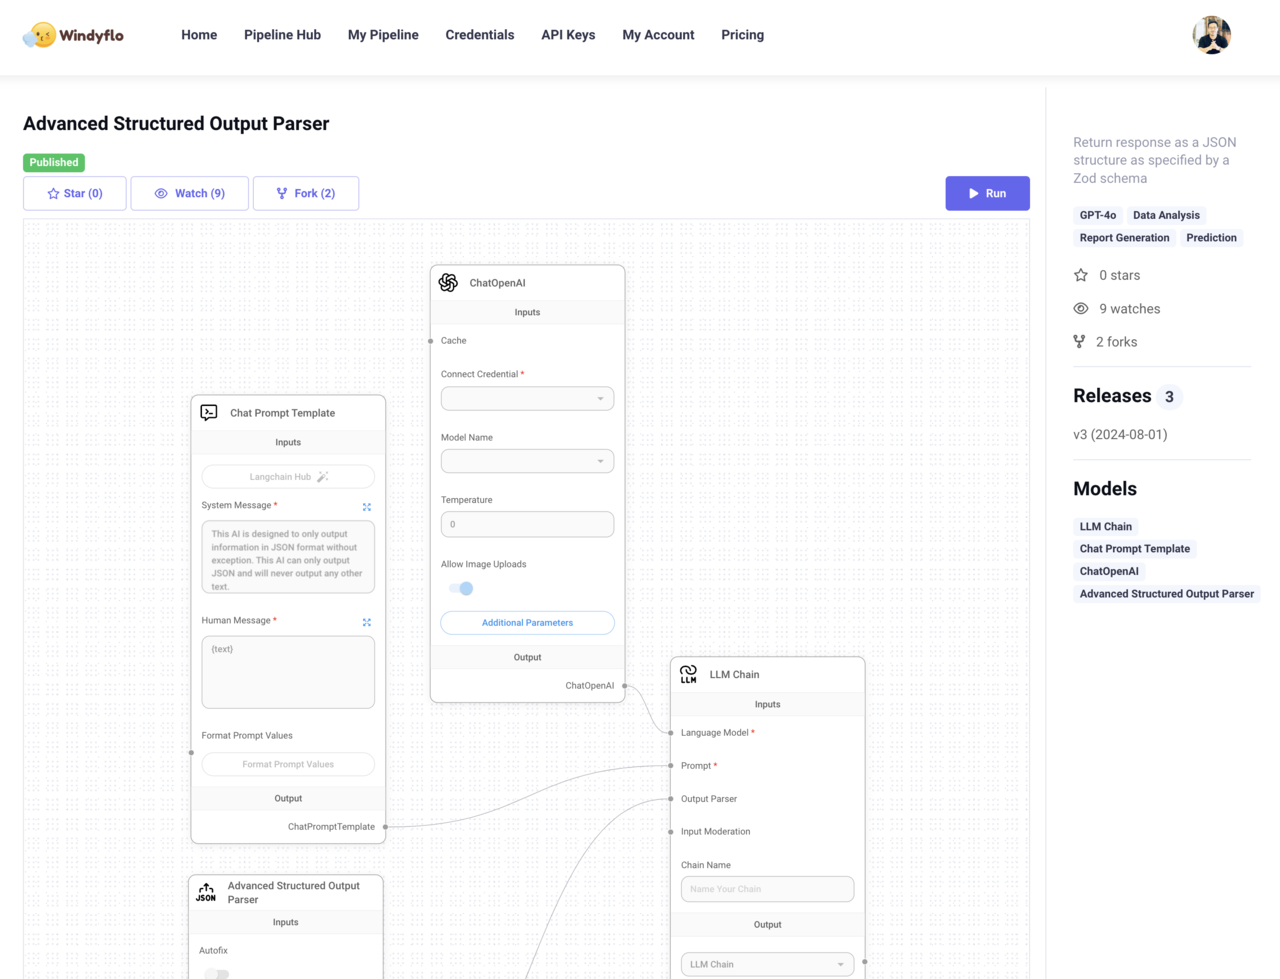Click the star icon beside 0 stars
Image resolution: width=1280 pixels, height=979 pixels.
pyautogui.click(x=1081, y=275)
